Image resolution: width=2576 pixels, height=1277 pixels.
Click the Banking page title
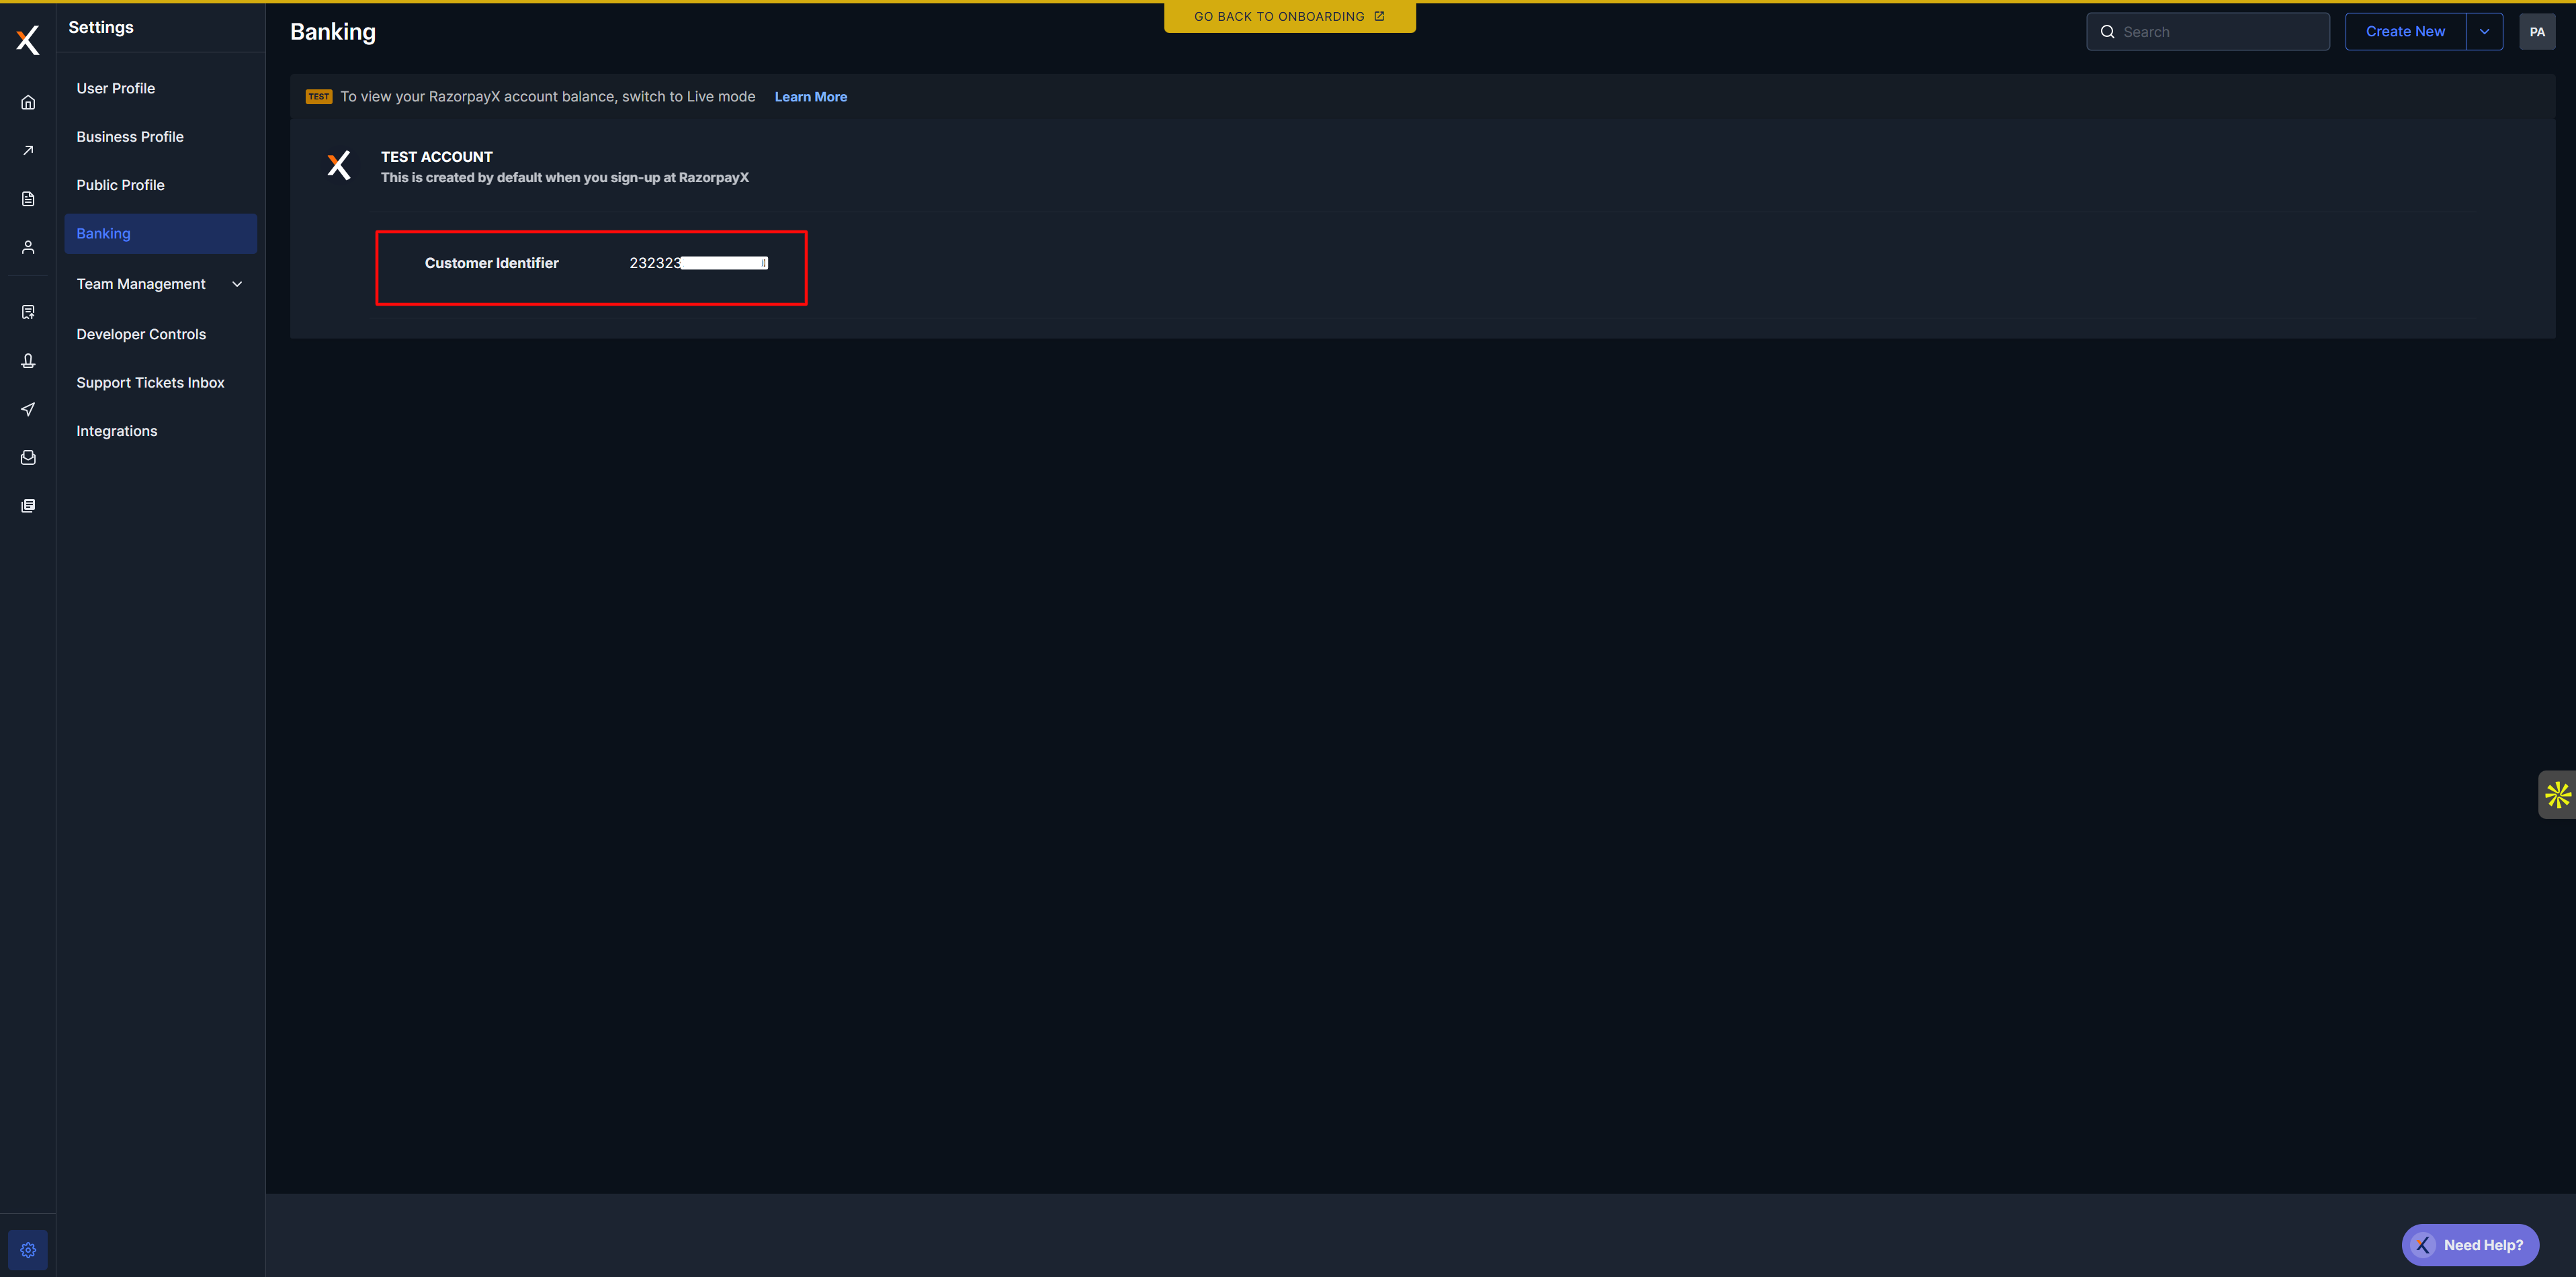pos(333,32)
